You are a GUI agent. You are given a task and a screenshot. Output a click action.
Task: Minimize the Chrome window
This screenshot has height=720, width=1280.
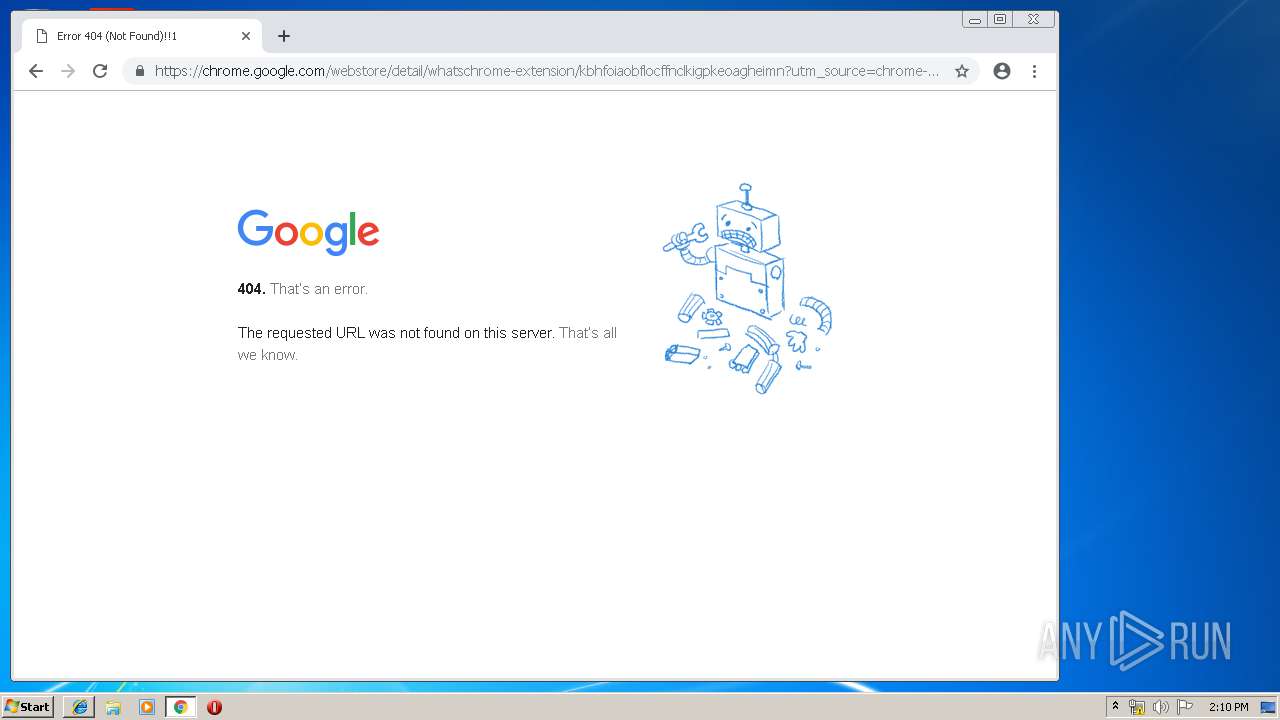(x=975, y=19)
